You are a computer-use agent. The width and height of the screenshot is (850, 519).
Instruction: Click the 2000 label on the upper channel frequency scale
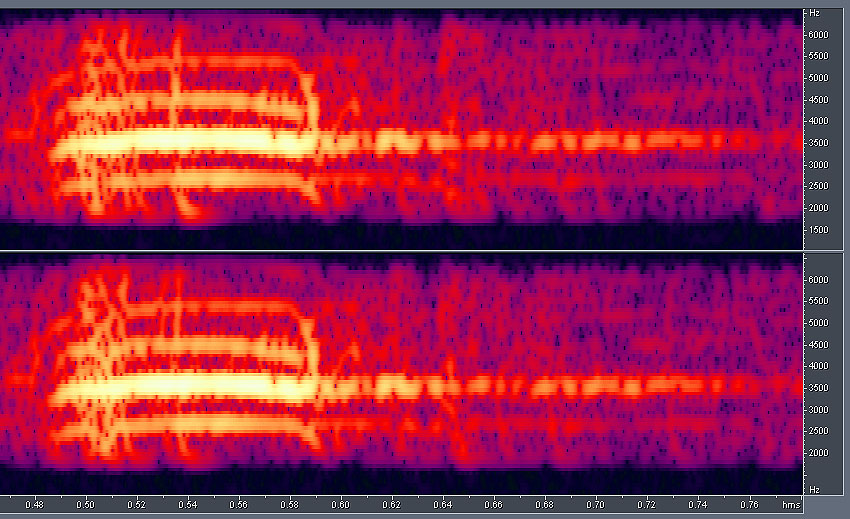pos(819,208)
